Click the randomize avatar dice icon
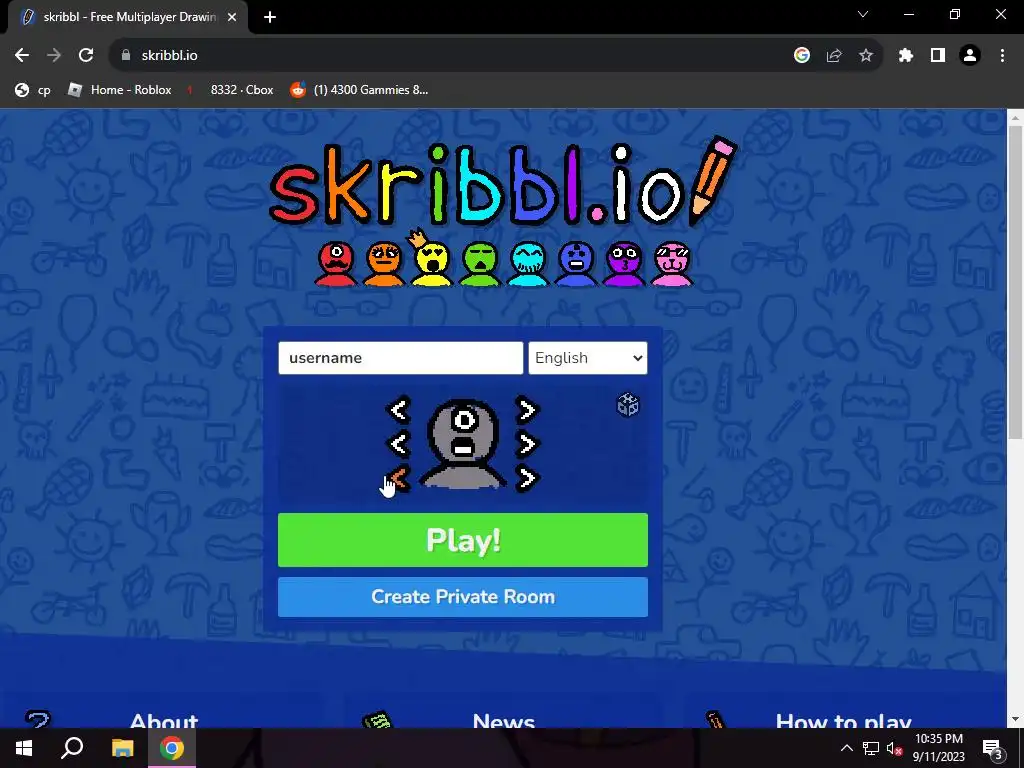The width and height of the screenshot is (1024, 768). (628, 405)
